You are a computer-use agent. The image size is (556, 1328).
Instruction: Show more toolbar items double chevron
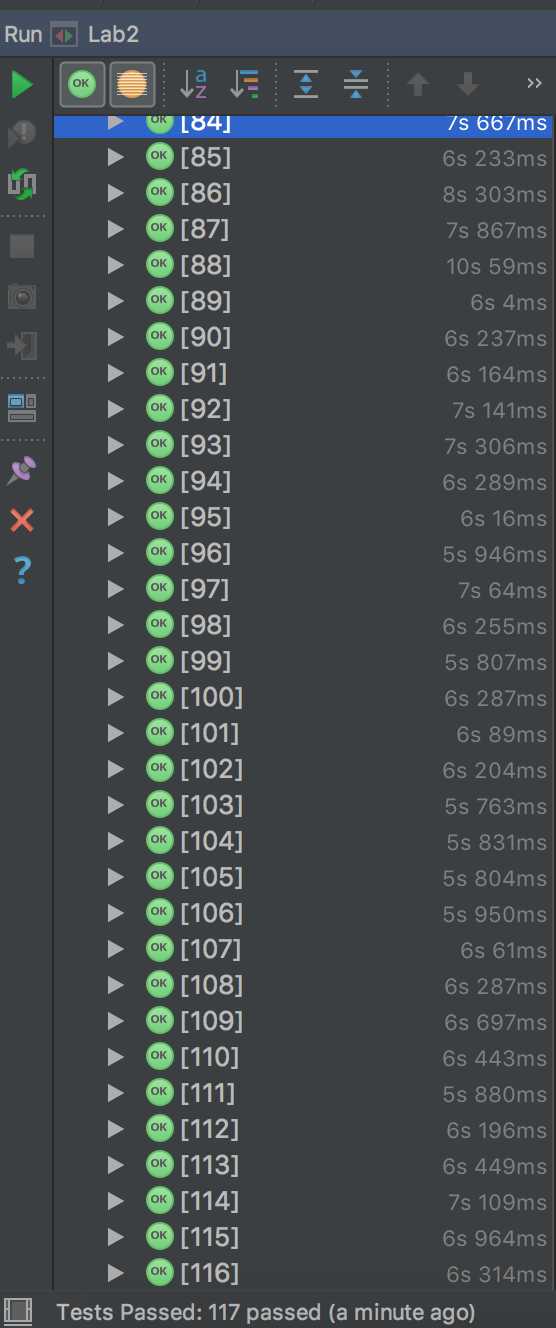point(534,85)
